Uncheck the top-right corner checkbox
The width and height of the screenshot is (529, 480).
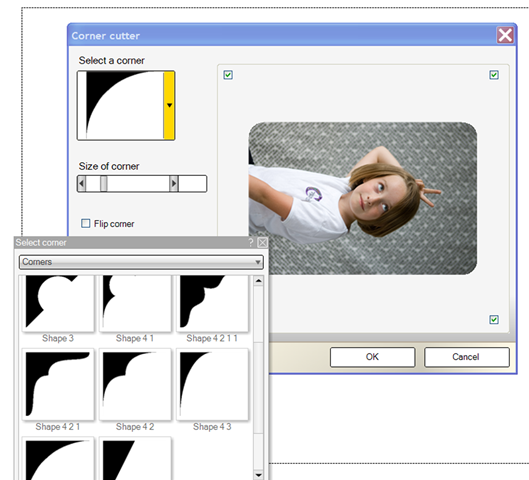pyautogui.click(x=494, y=75)
